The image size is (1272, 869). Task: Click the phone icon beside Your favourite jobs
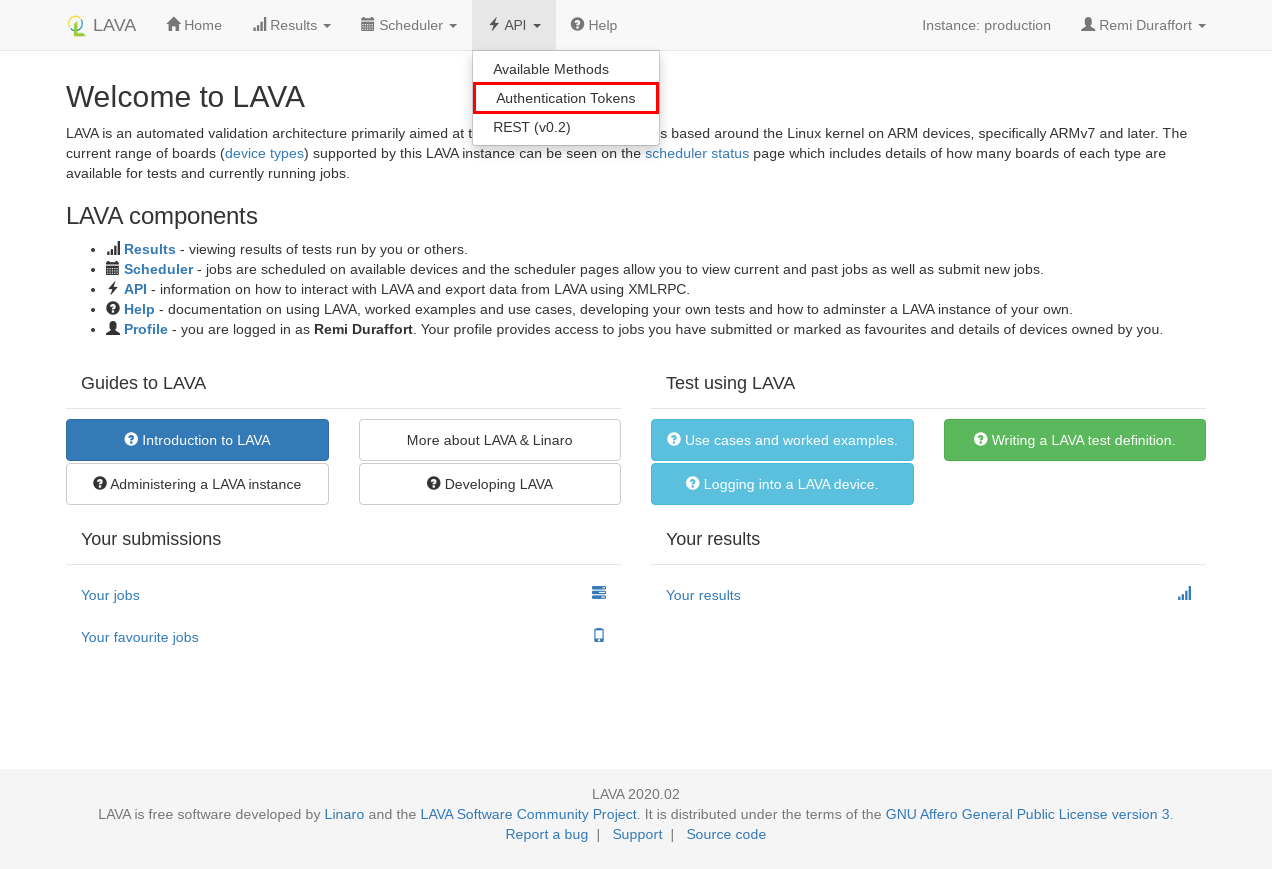599,635
